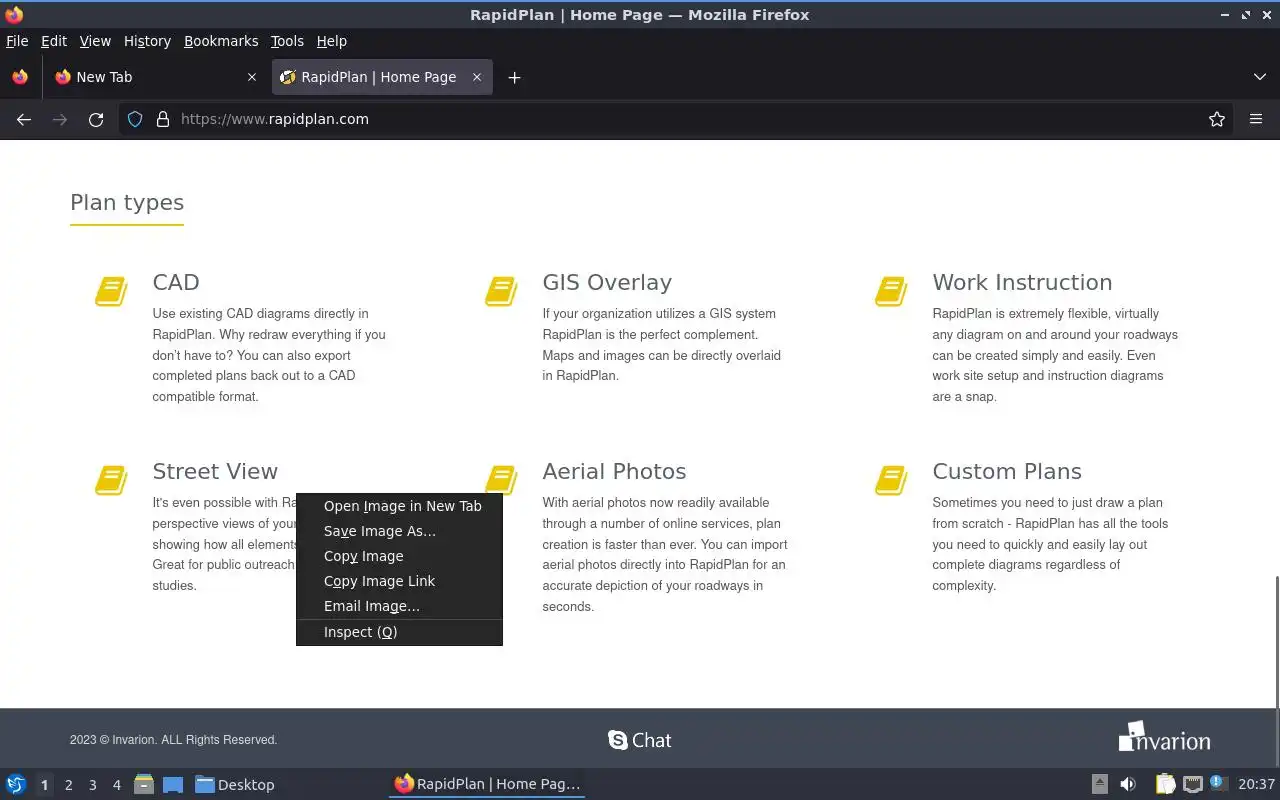Click the book icon beside Custom Plans
The width and height of the screenshot is (1280, 800).
tap(891, 480)
